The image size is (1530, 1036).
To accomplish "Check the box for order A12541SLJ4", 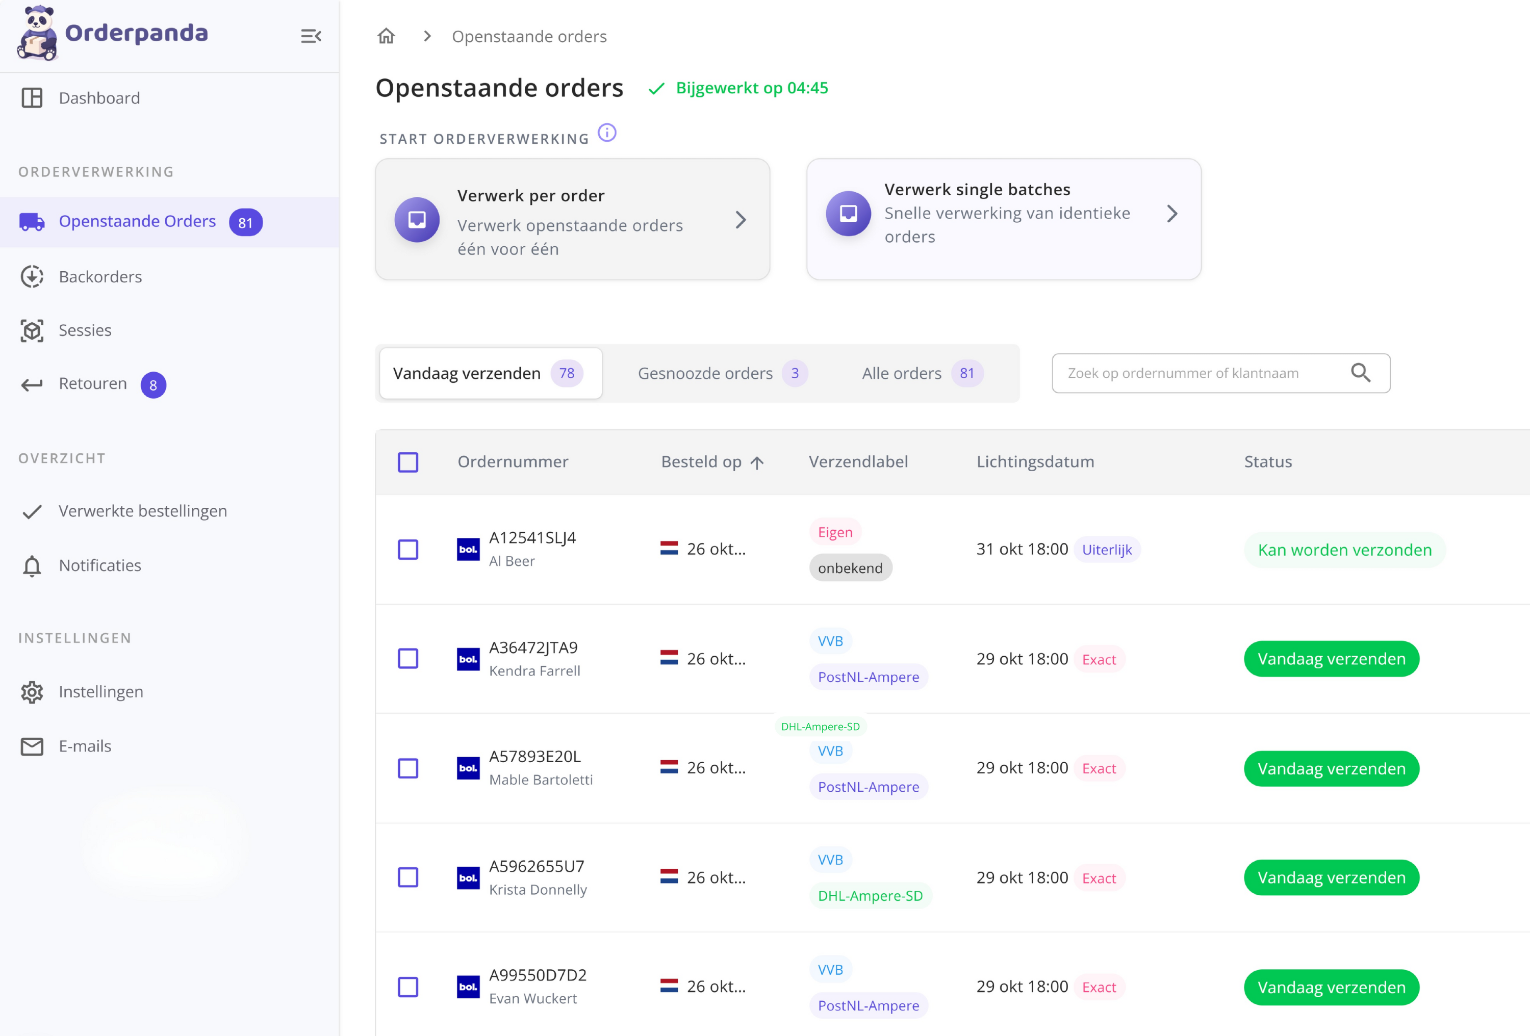I will coord(408,550).
